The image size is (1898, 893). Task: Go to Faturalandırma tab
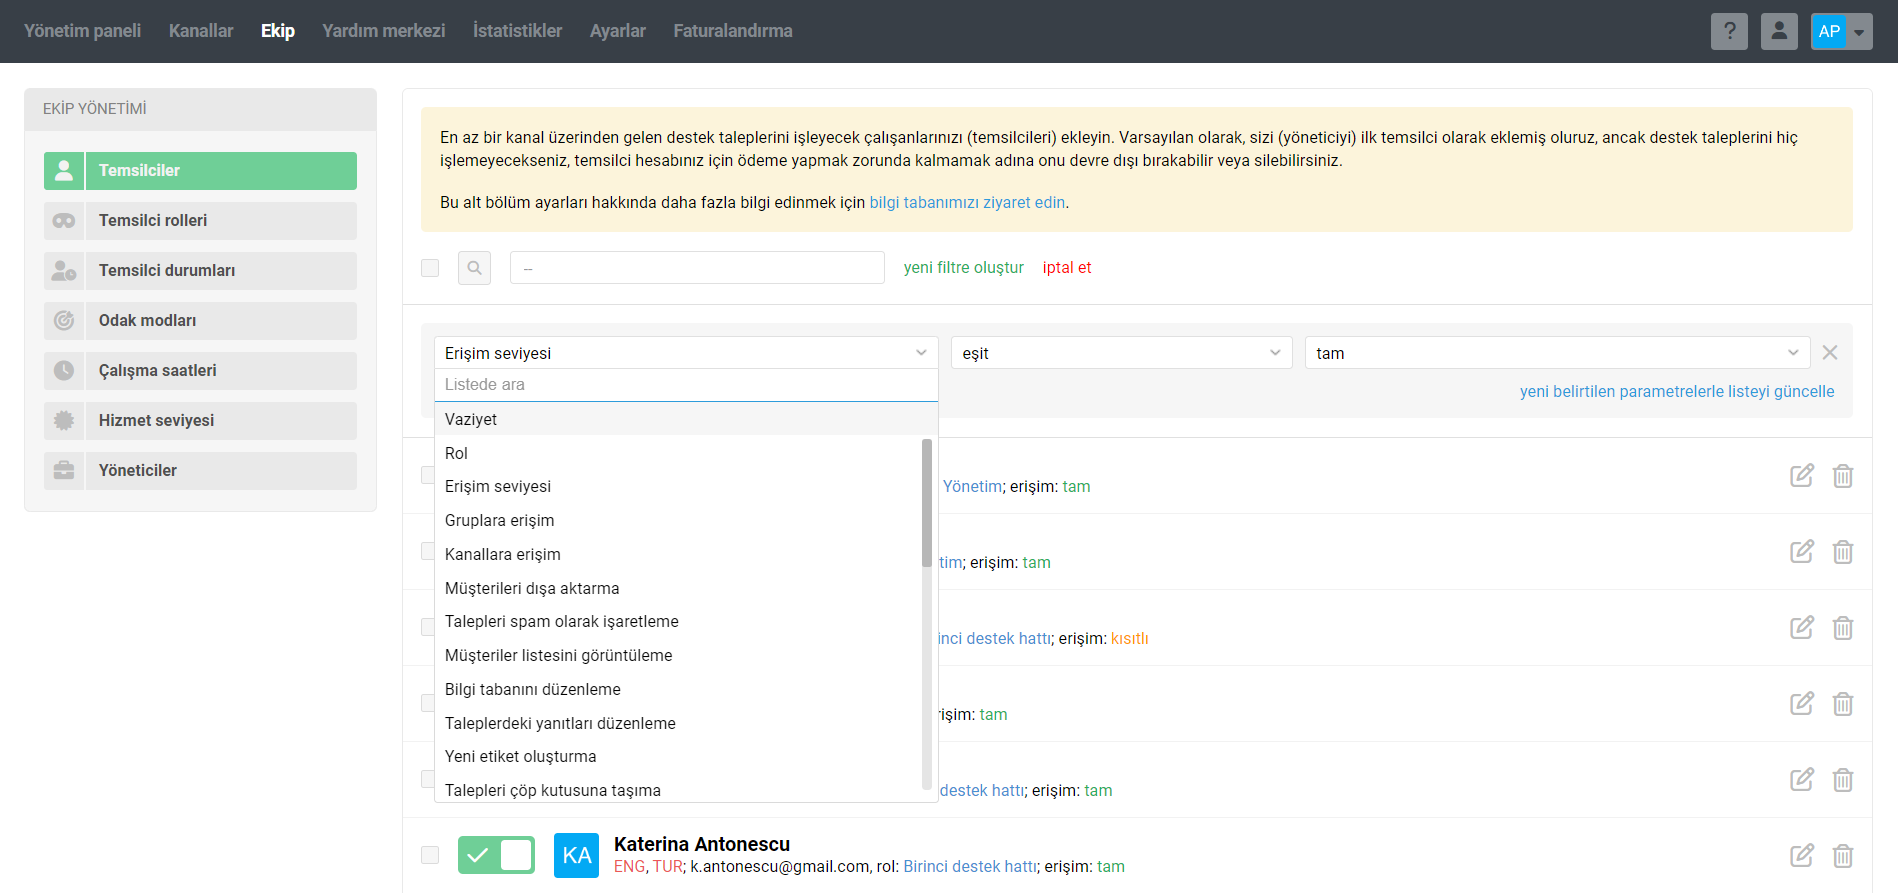tap(733, 31)
